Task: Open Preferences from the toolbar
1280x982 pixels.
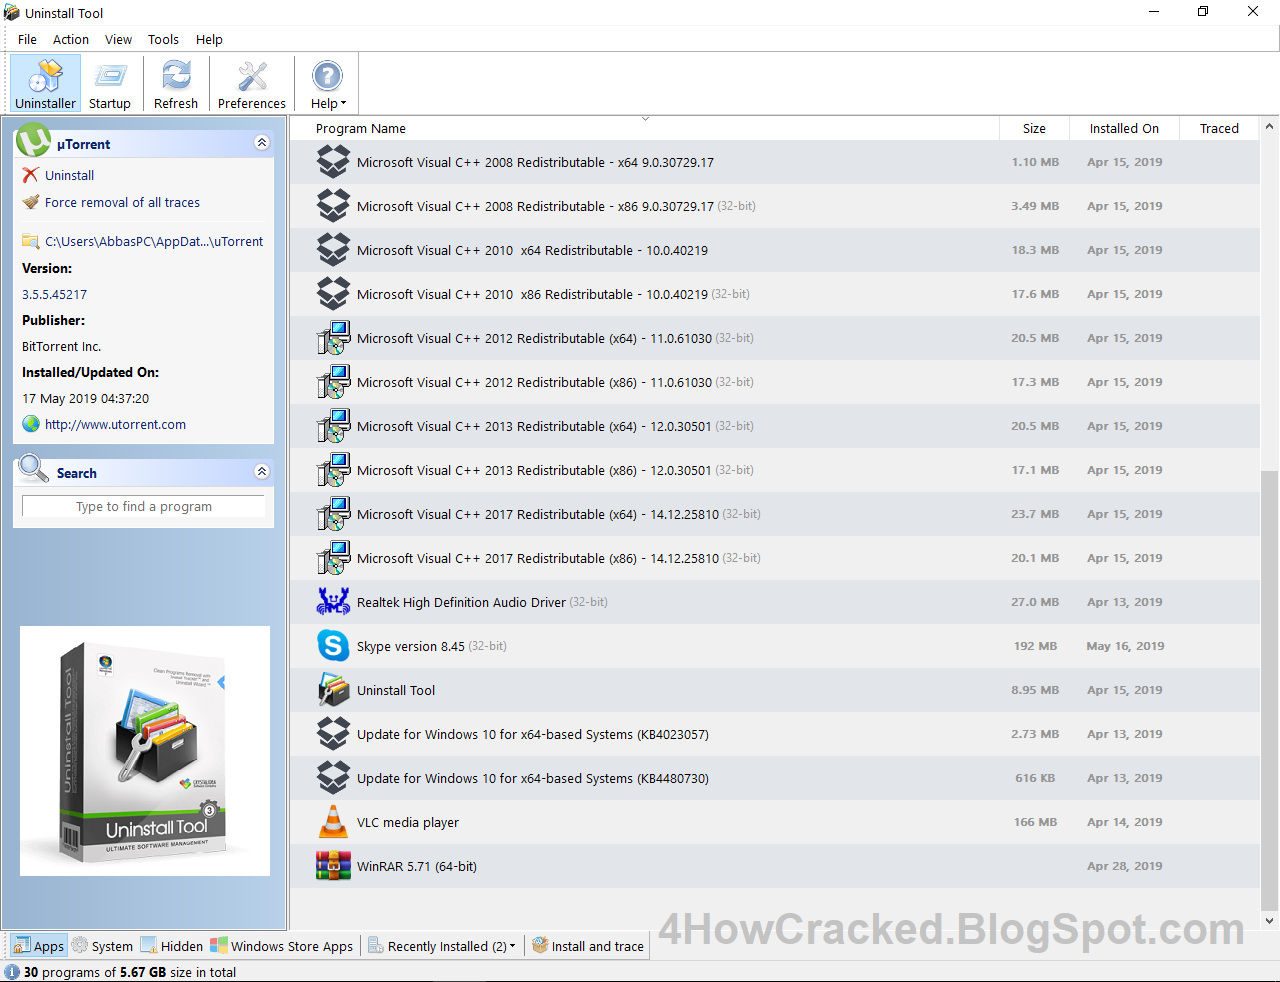Action: click(x=252, y=84)
